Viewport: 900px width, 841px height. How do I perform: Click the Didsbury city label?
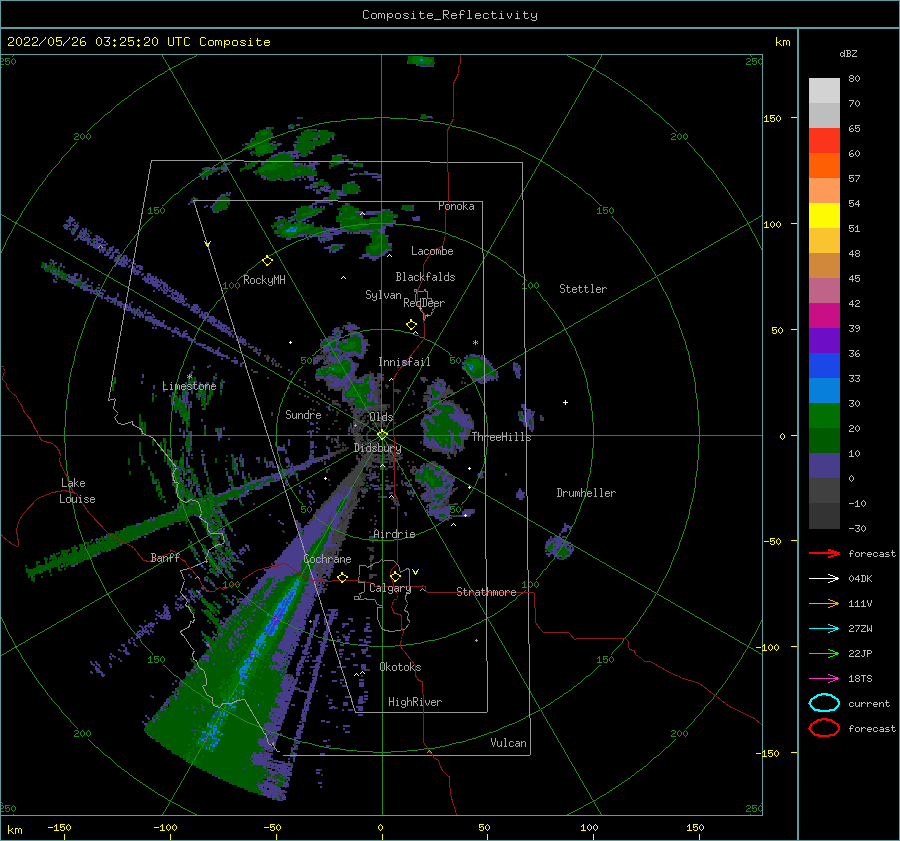click(377, 448)
